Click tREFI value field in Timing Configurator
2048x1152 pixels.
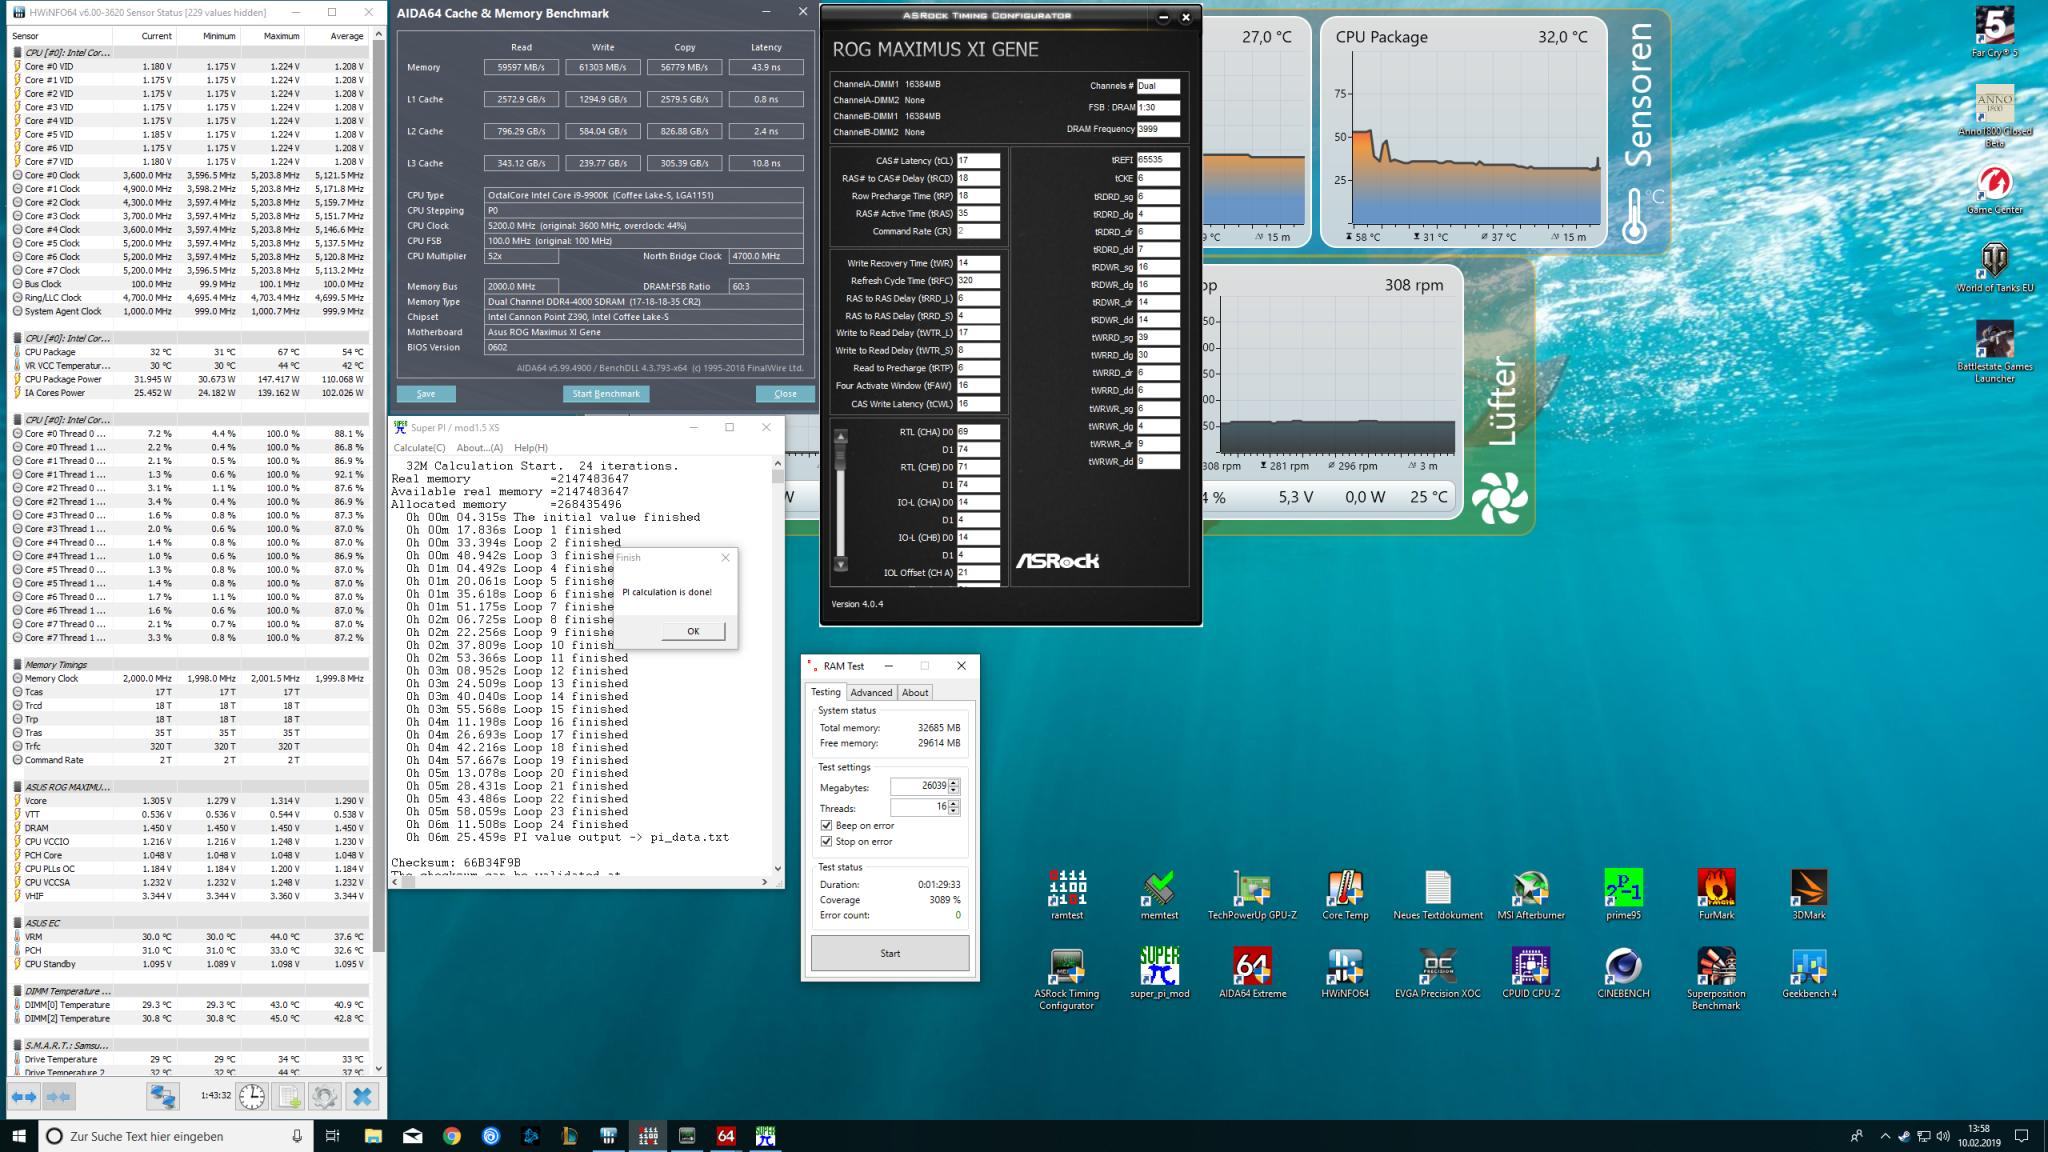(x=1158, y=160)
